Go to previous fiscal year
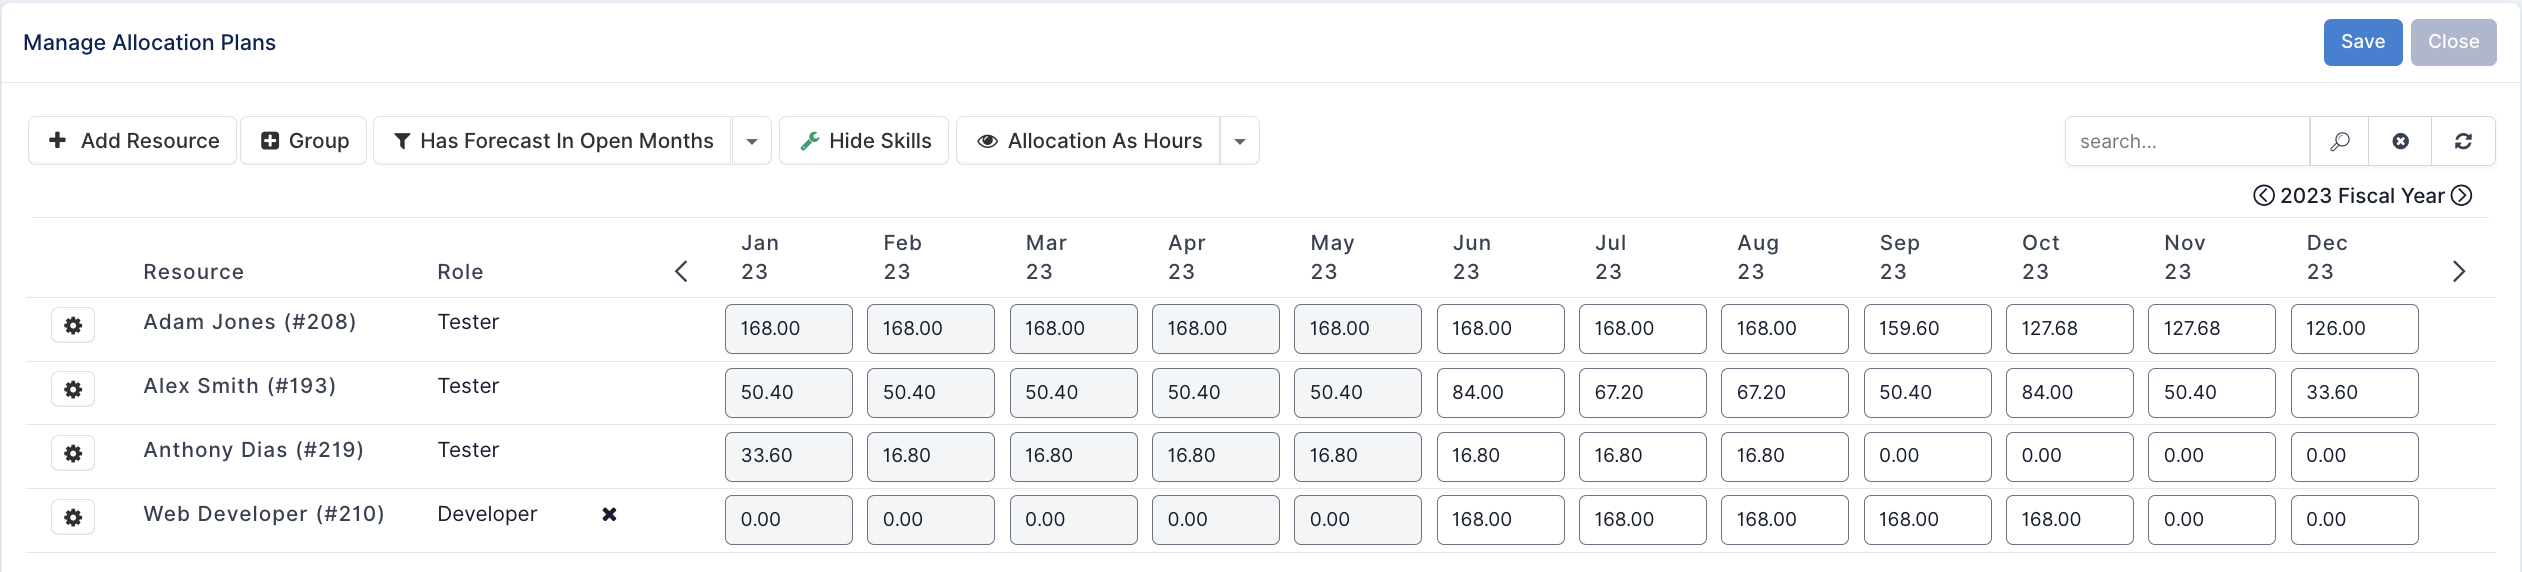The width and height of the screenshot is (2522, 572). tap(2263, 196)
